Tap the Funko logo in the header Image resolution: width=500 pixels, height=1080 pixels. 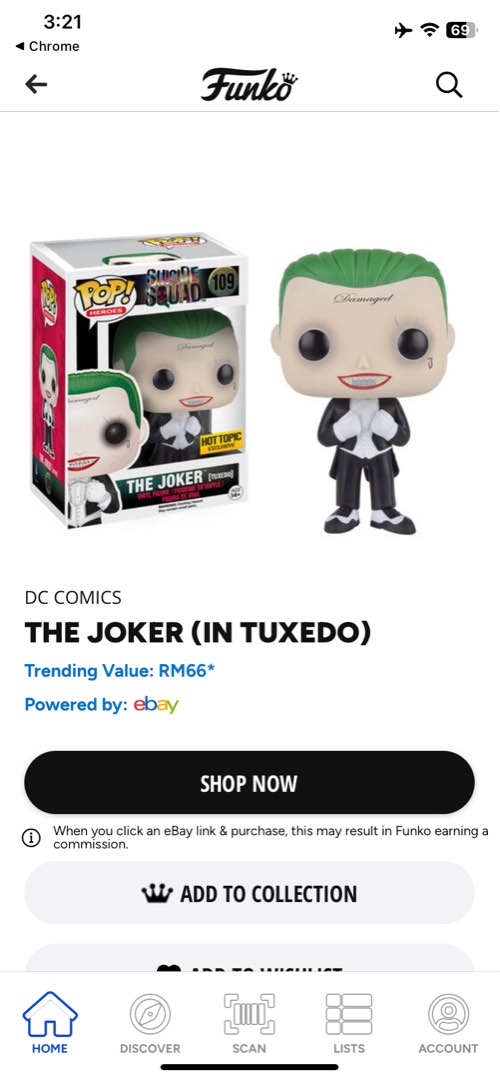pyautogui.click(x=249, y=85)
